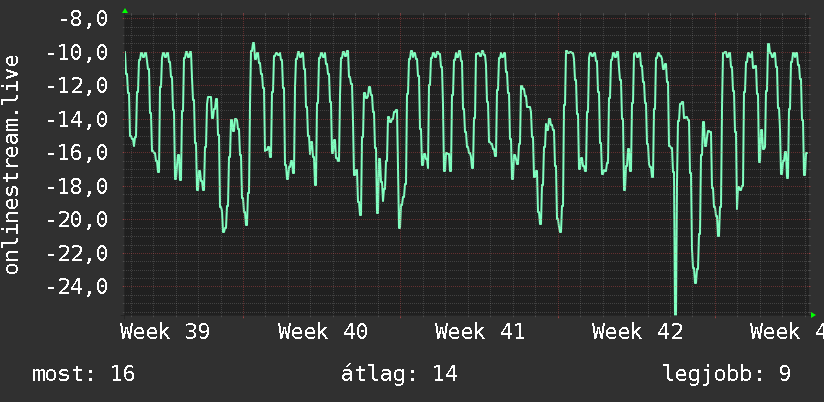This screenshot has height=402, width=824.
Task: Click the 'Week 41' axis label
Action: coord(480,332)
